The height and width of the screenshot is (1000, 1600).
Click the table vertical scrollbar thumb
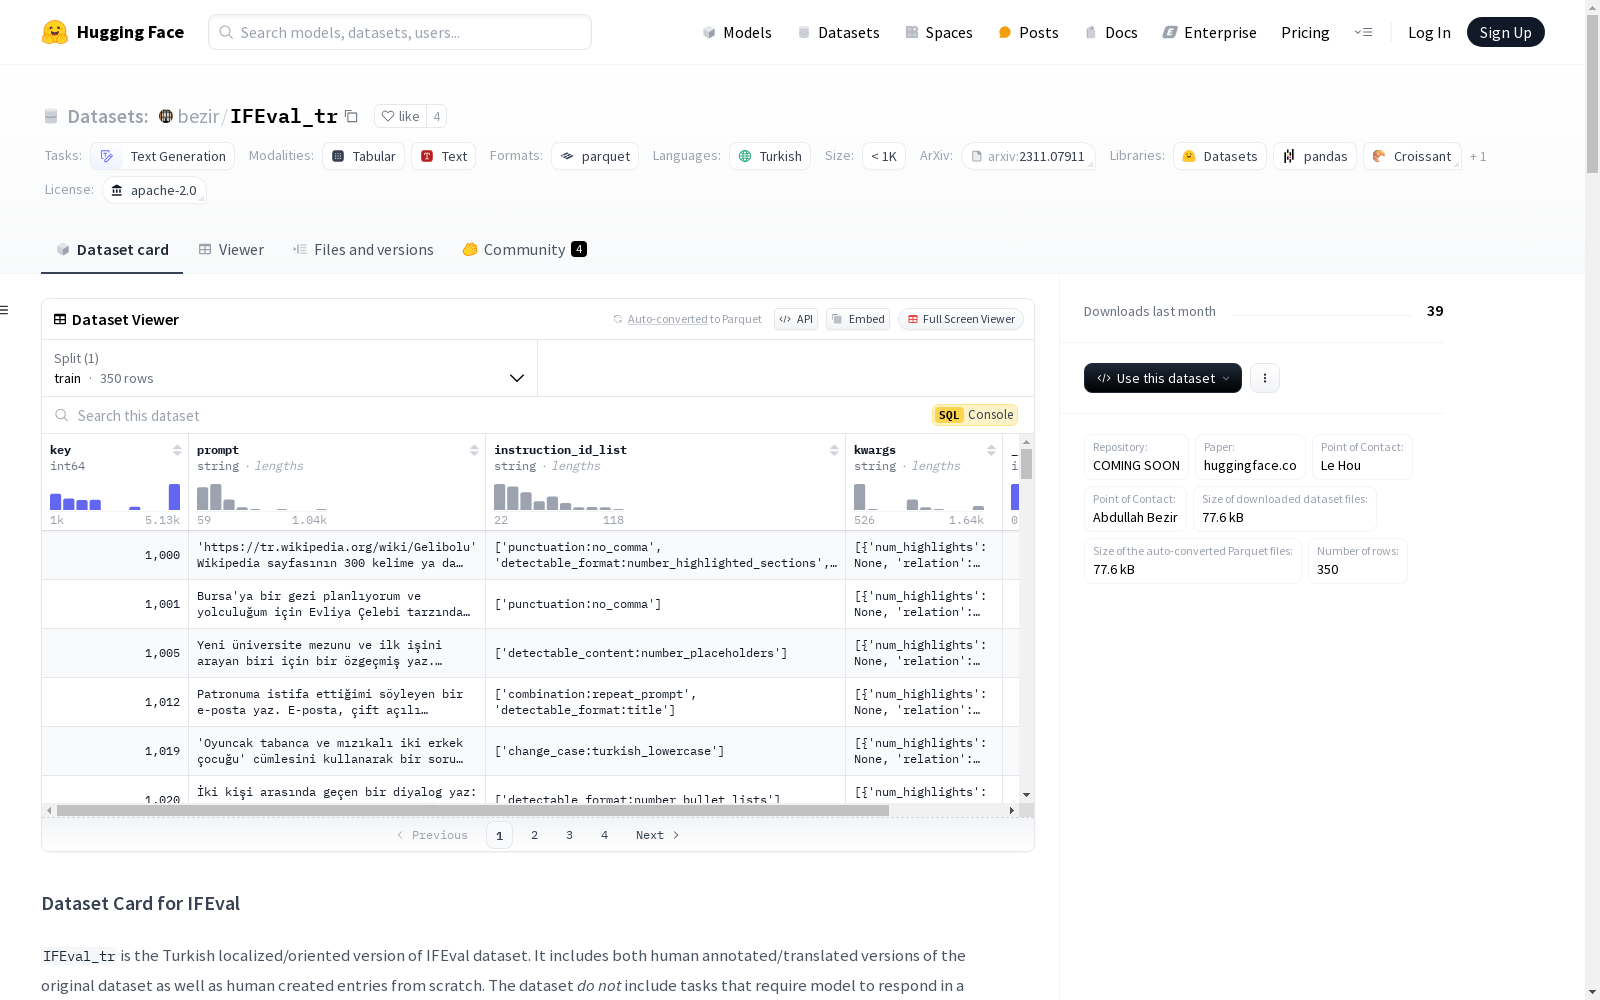[1026, 464]
